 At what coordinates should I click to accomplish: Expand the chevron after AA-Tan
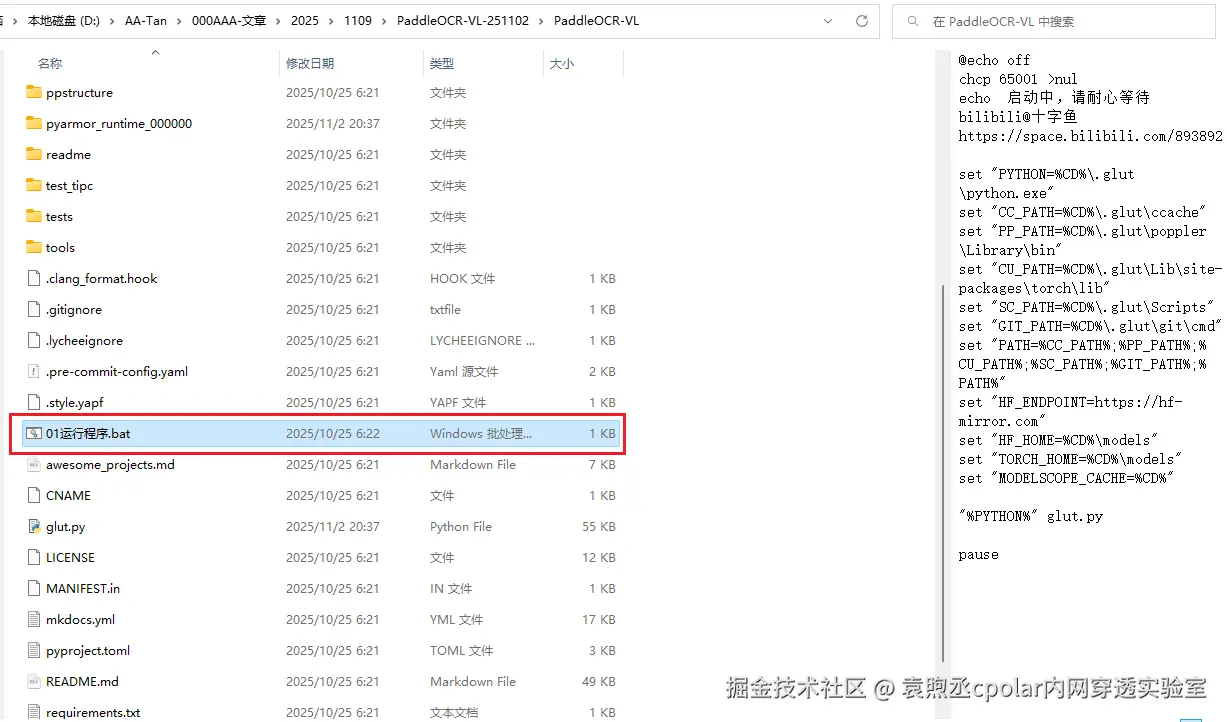click(x=179, y=21)
